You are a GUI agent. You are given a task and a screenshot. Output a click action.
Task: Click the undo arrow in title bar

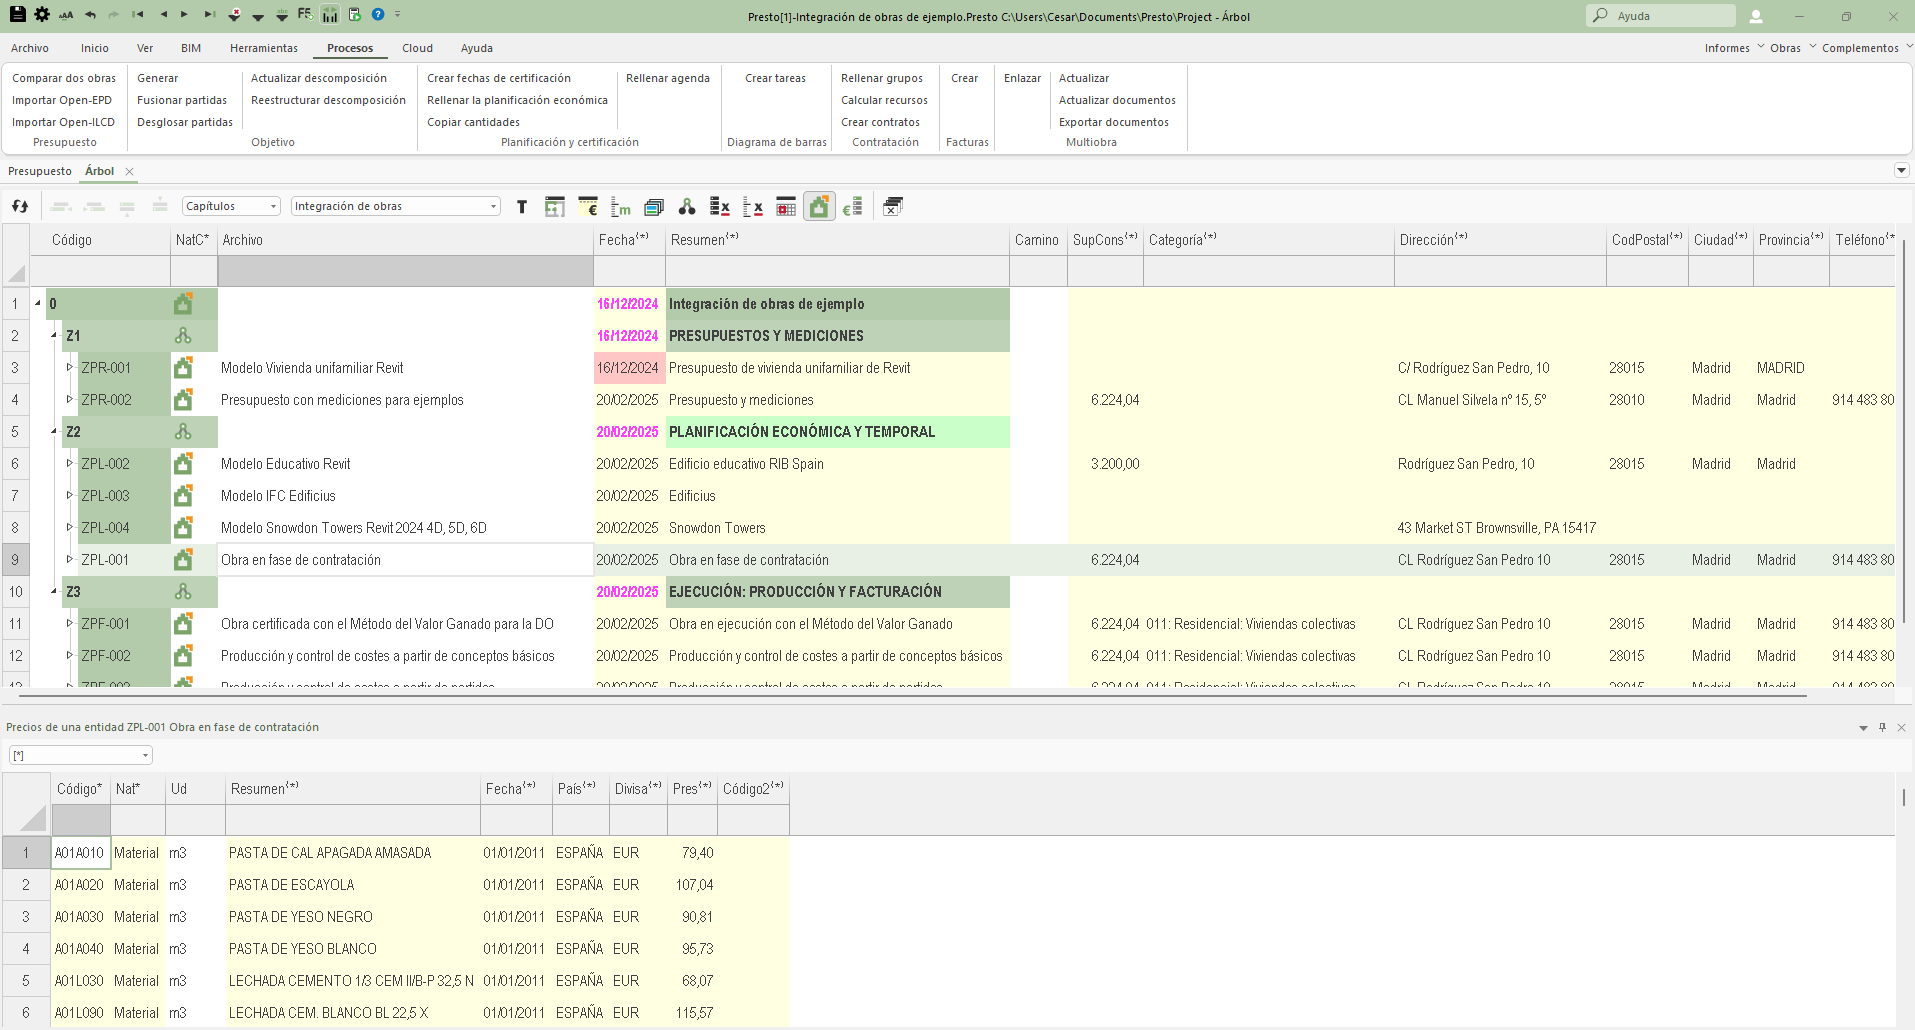pos(91,15)
